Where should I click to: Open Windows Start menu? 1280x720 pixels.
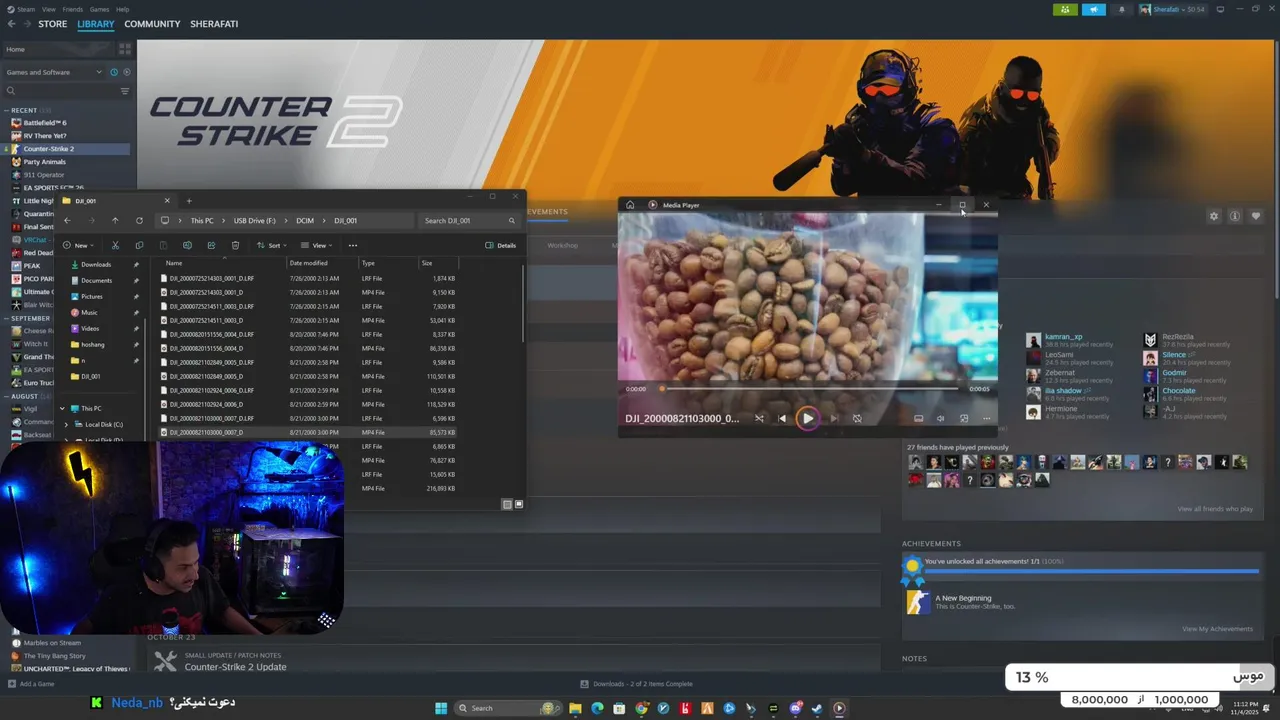(x=441, y=708)
